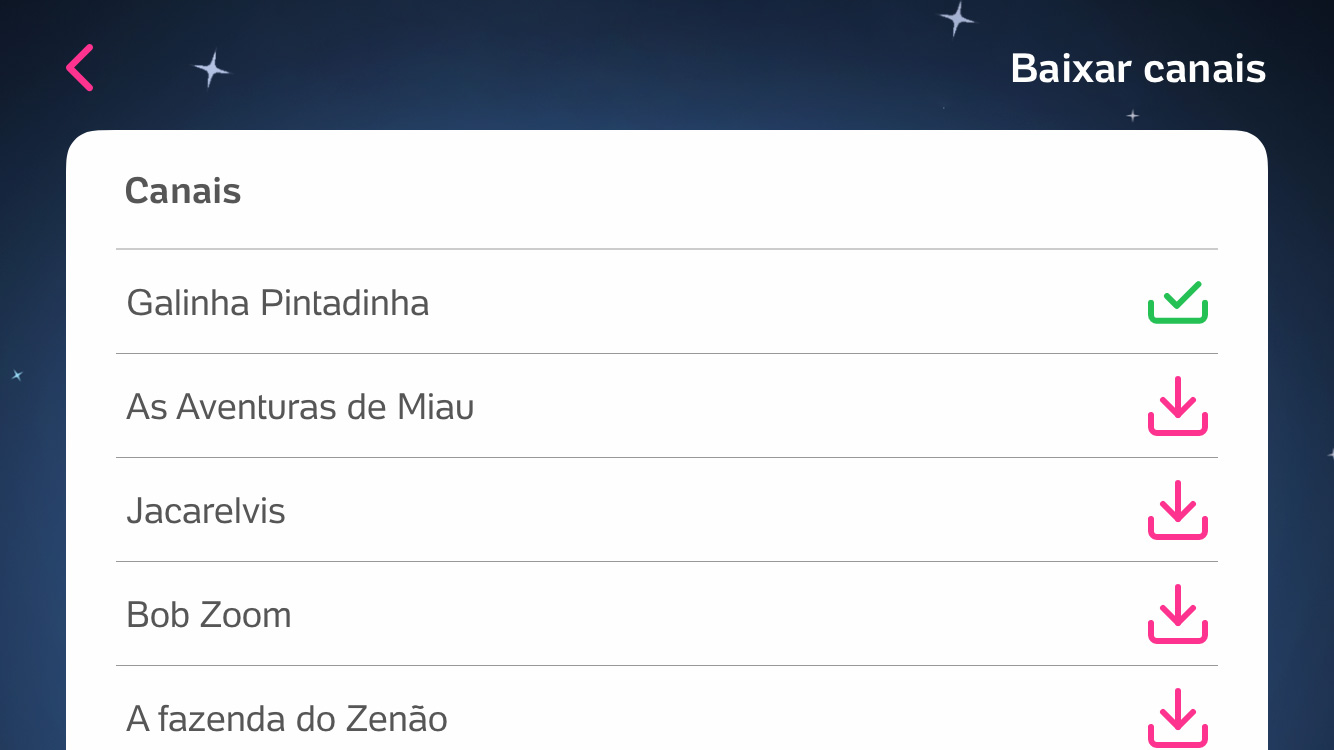Click the small star below Baixar canais

pos(1132,116)
